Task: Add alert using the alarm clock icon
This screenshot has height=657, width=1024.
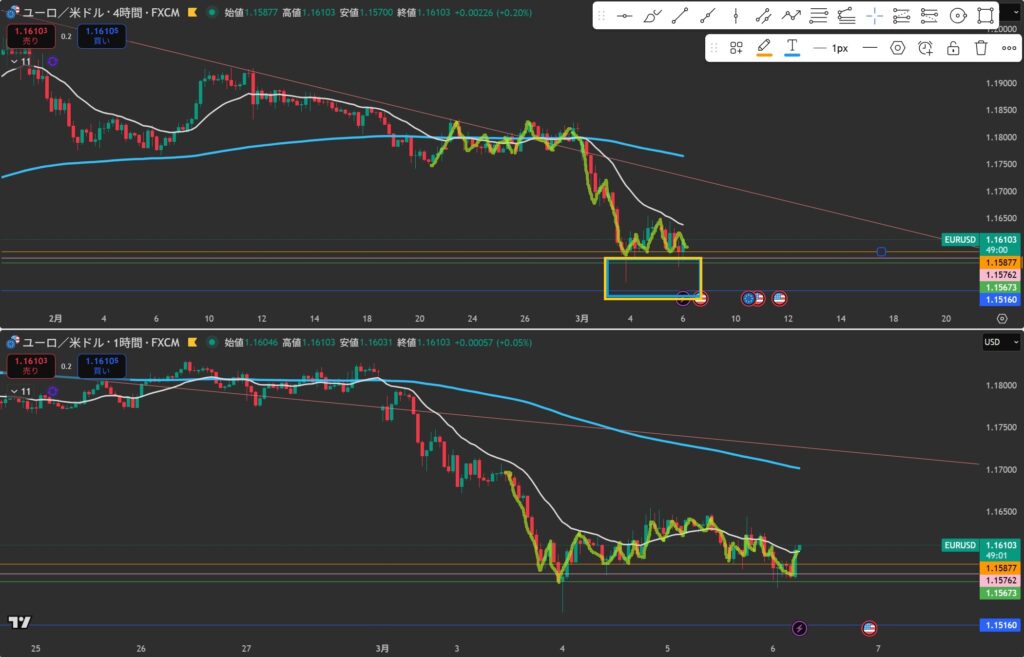Action: (x=925, y=48)
